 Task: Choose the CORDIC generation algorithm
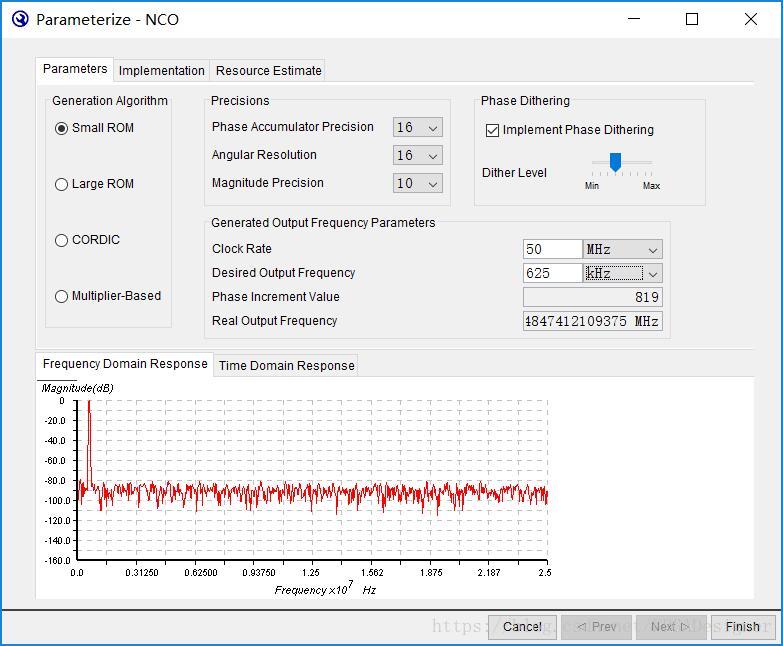click(61, 240)
